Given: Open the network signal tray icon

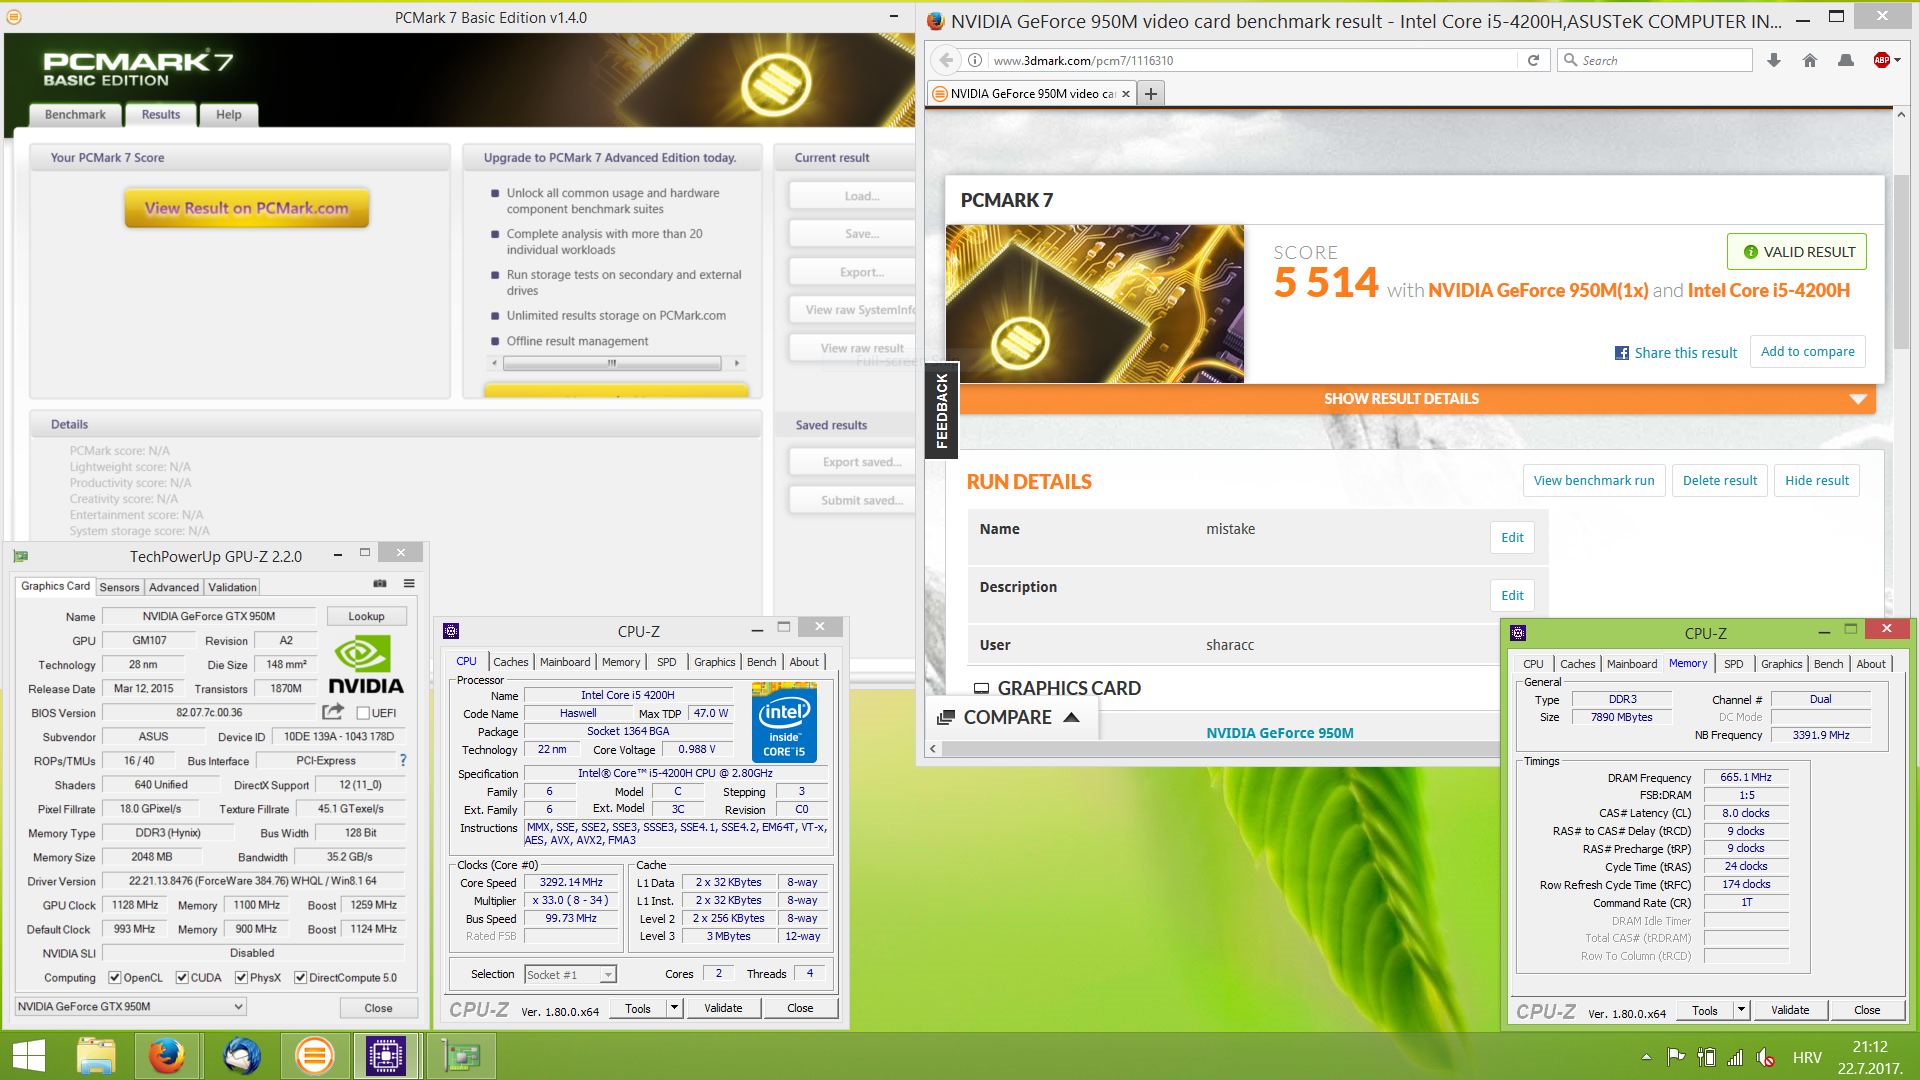Looking at the screenshot, I should [x=1736, y=1057].
